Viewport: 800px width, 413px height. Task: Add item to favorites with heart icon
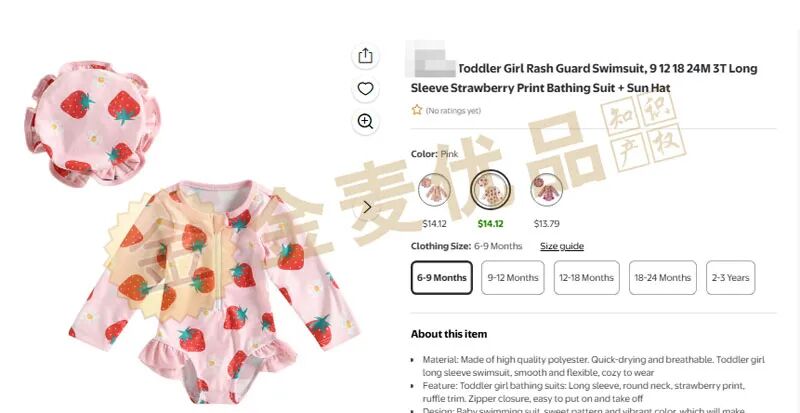pyautogui.click(x=365, y=89)
